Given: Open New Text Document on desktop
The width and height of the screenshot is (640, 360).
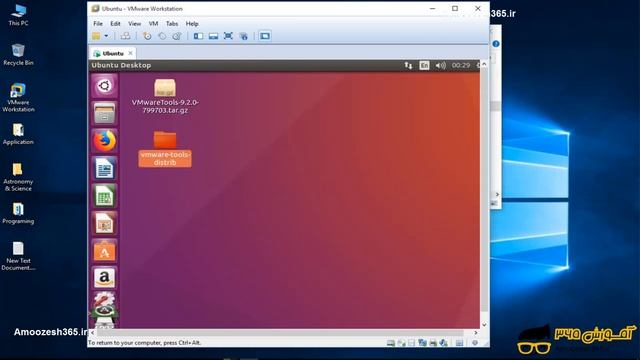Looking at the screenshot, I should point(18,256).
